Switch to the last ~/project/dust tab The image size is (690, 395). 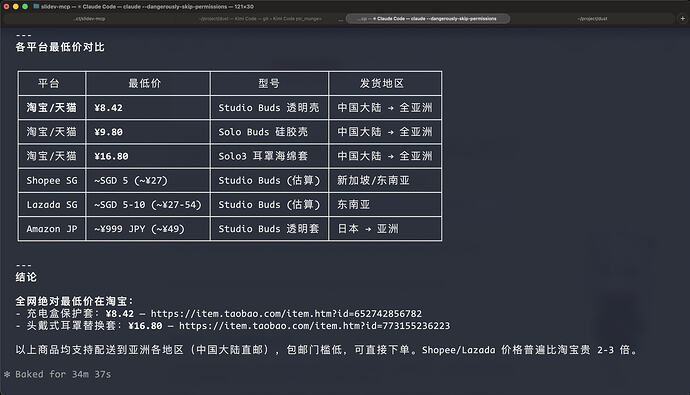[593, 18]
